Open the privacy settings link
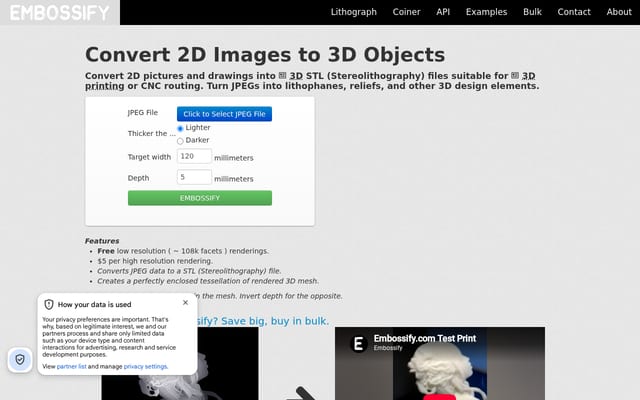Viewport: 640px width, 400px height. [x=145, y=367]
